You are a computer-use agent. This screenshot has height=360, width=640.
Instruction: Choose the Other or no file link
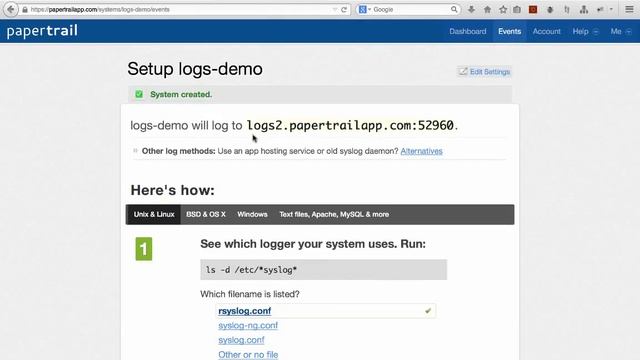248,355
